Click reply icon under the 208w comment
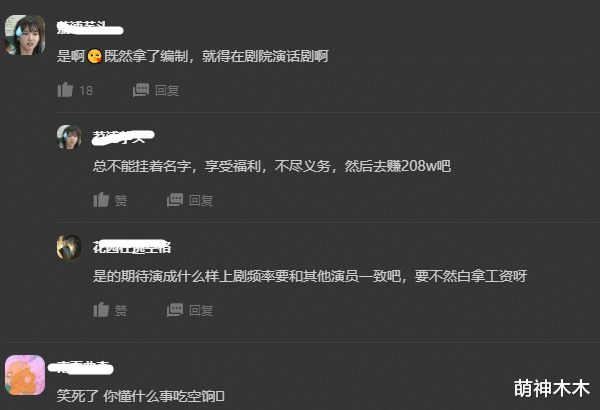This screenshot has height=410, width=600. pos(175,200)
